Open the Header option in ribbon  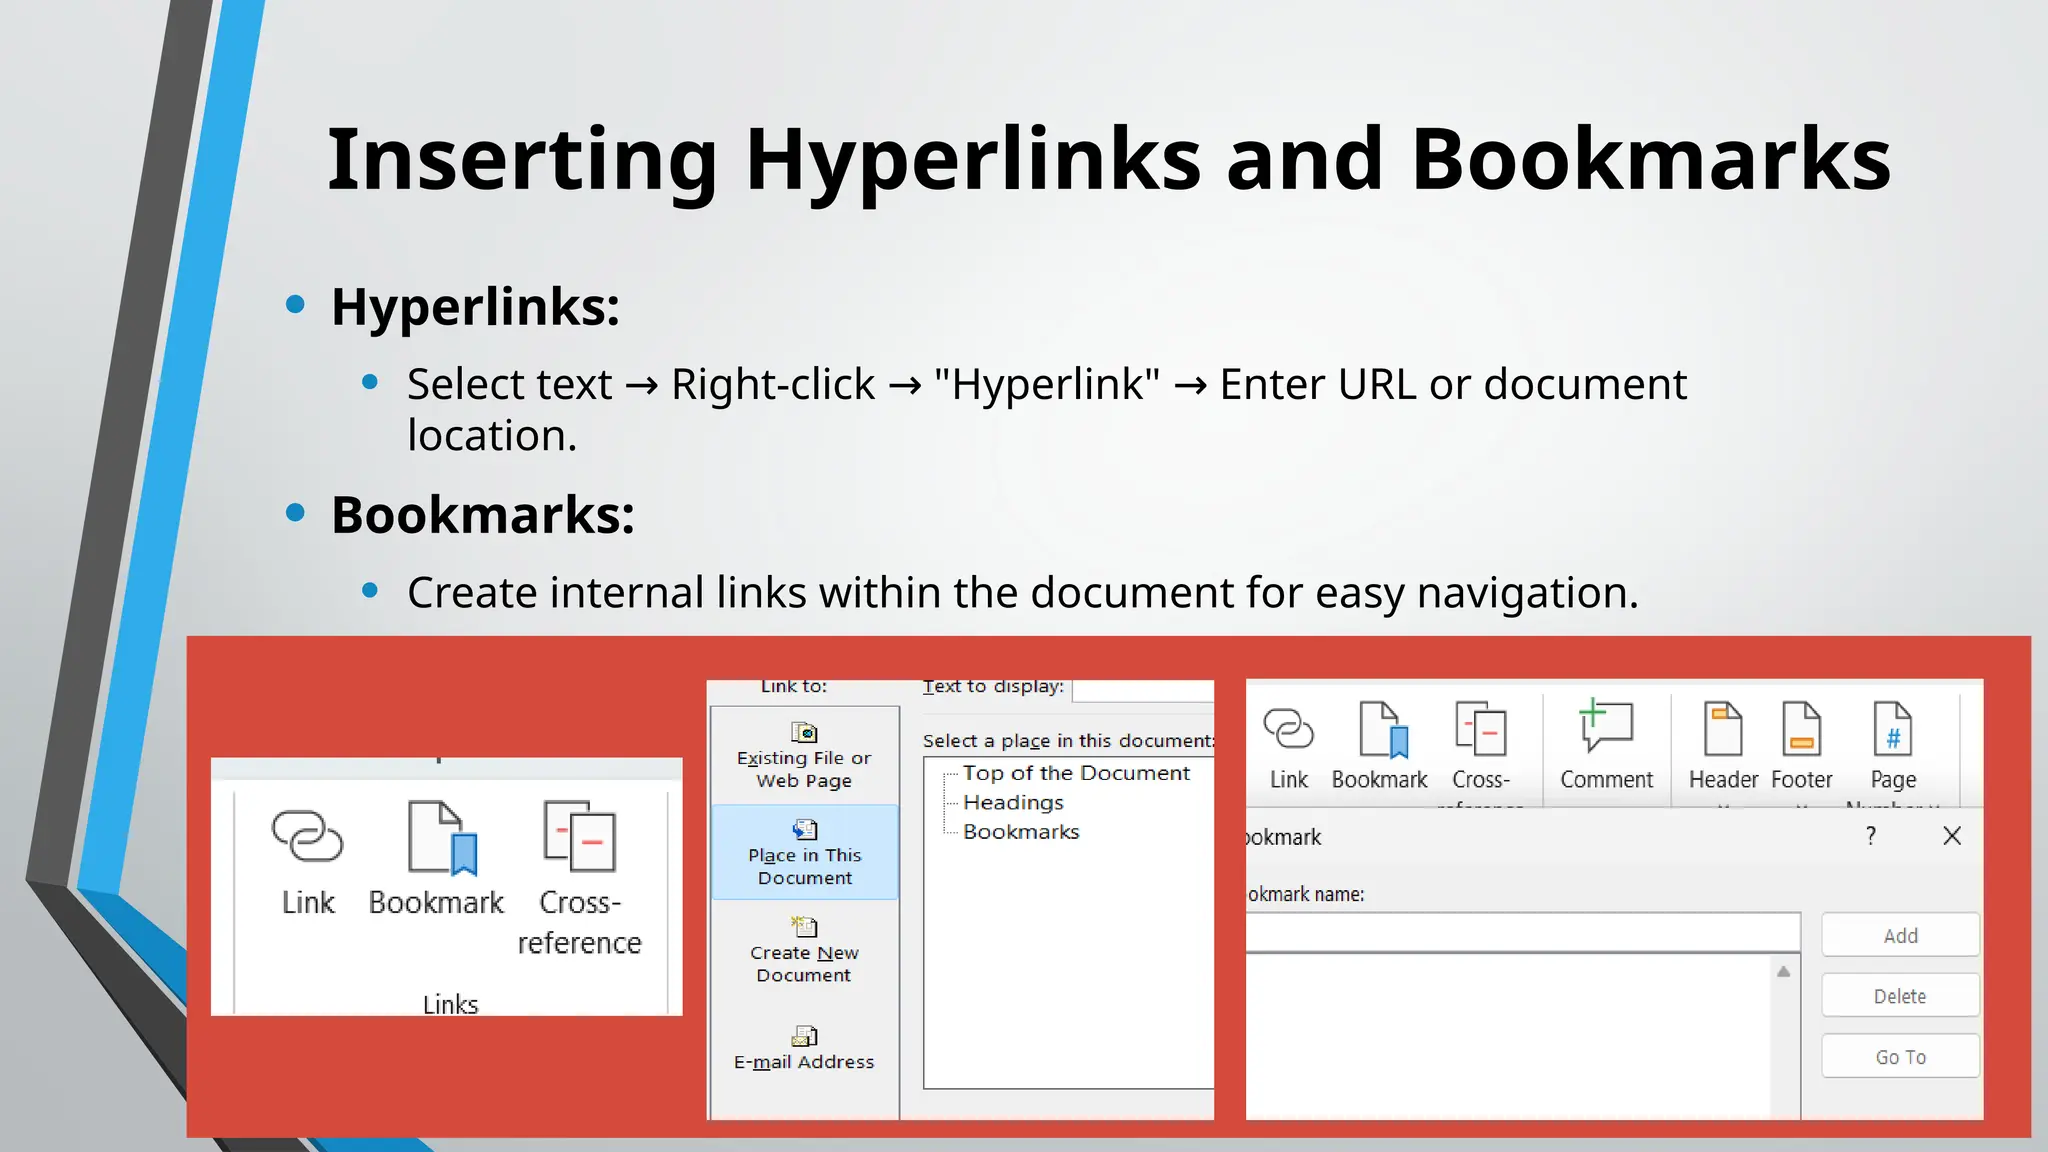point(1722,731)
